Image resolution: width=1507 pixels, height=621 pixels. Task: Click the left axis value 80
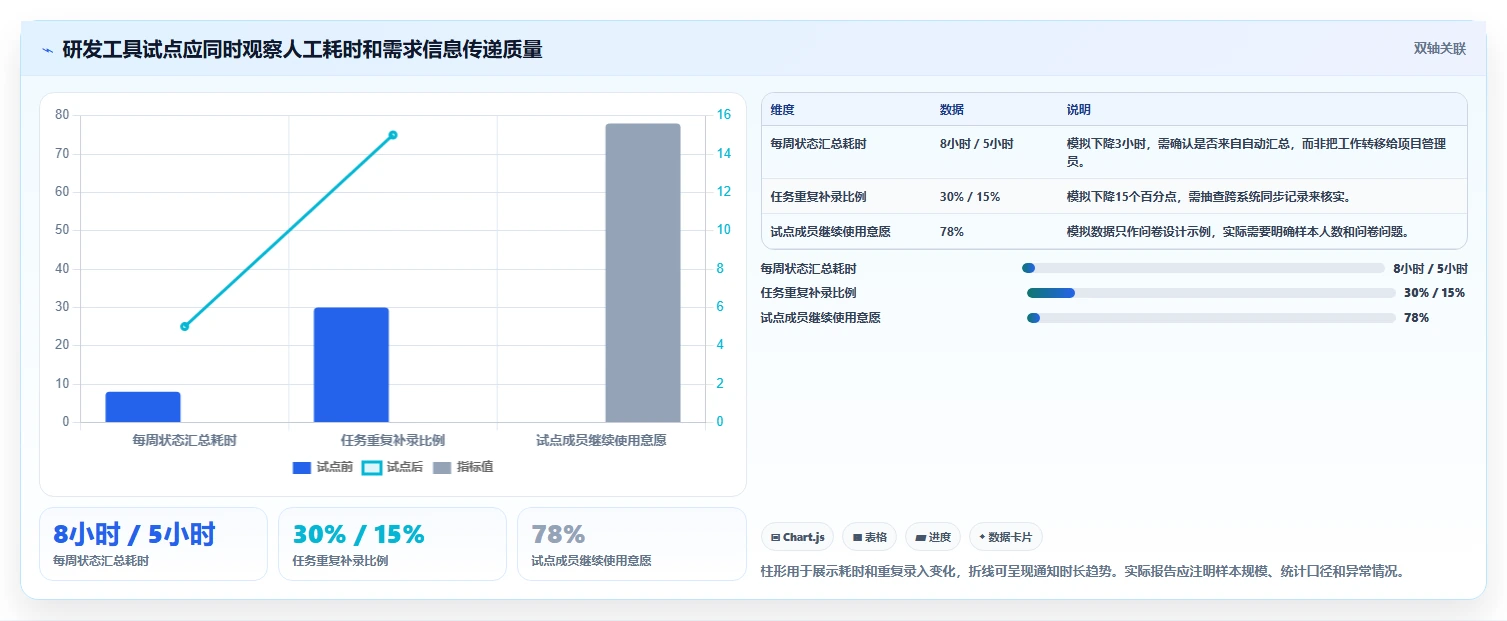[62, 115]
